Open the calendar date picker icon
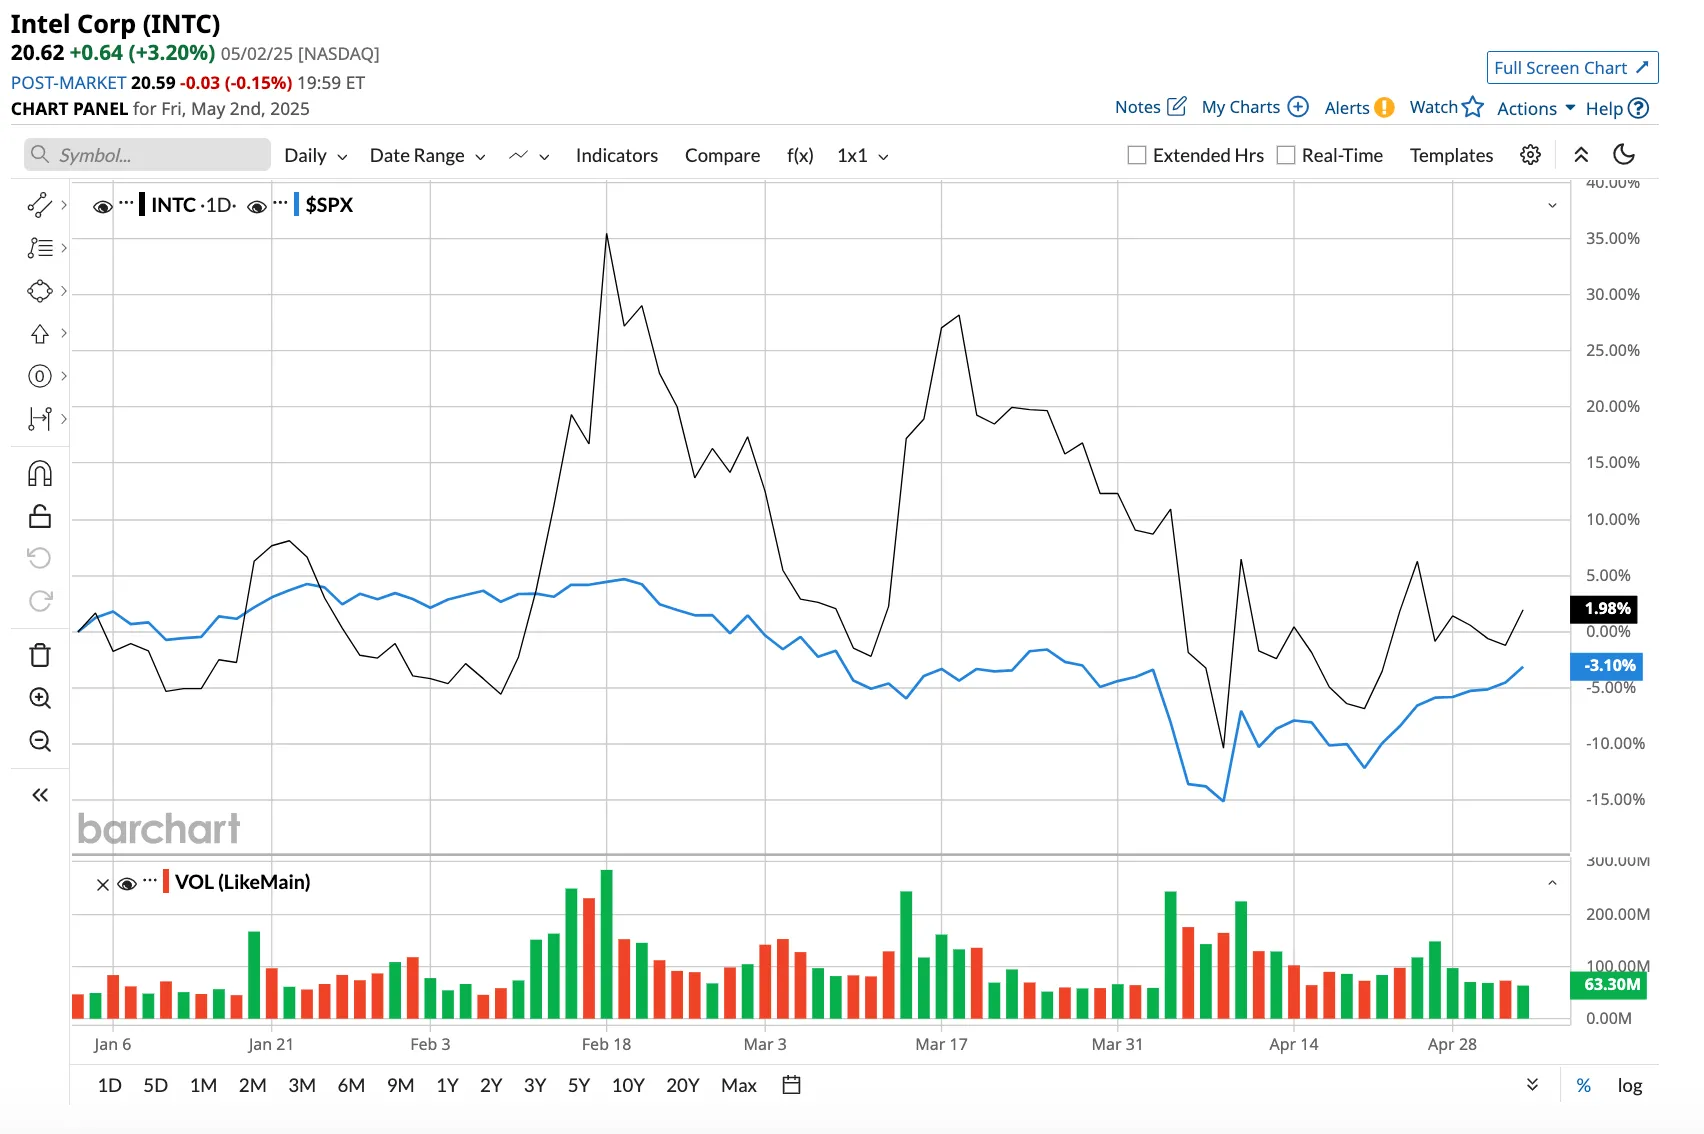 coord(791,1085)
